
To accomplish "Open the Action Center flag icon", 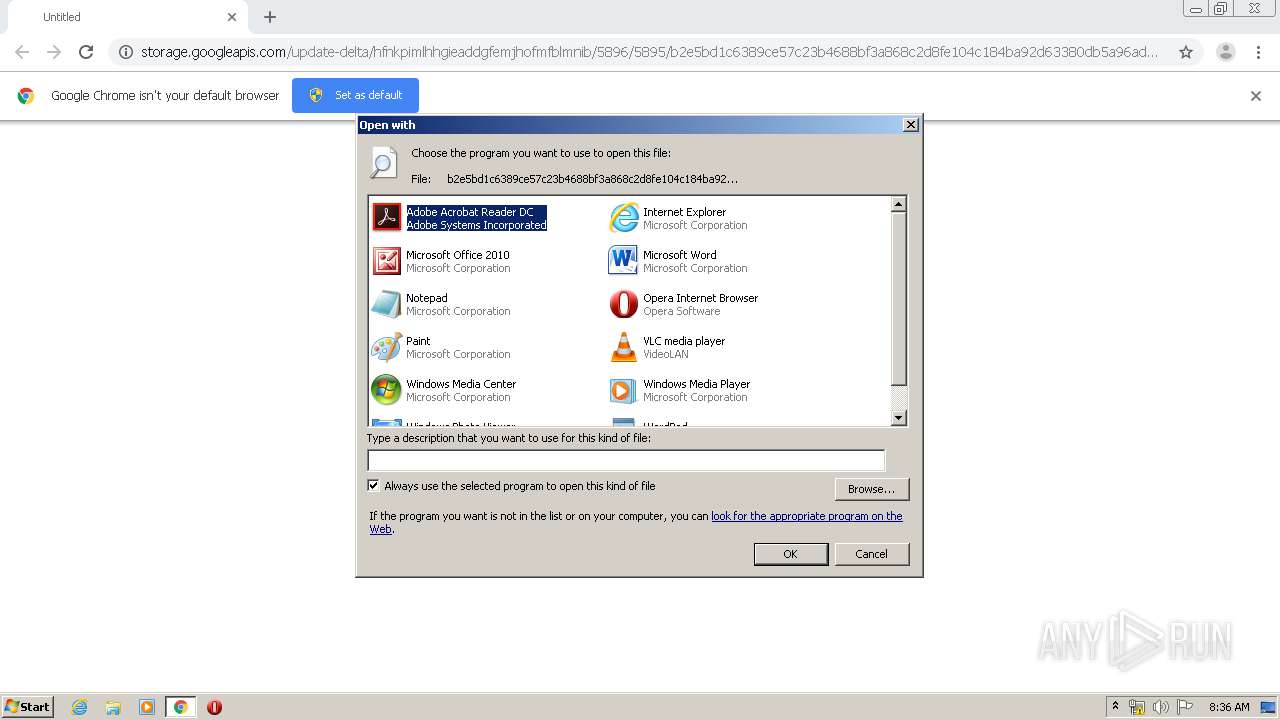I will pos(1185,707).
